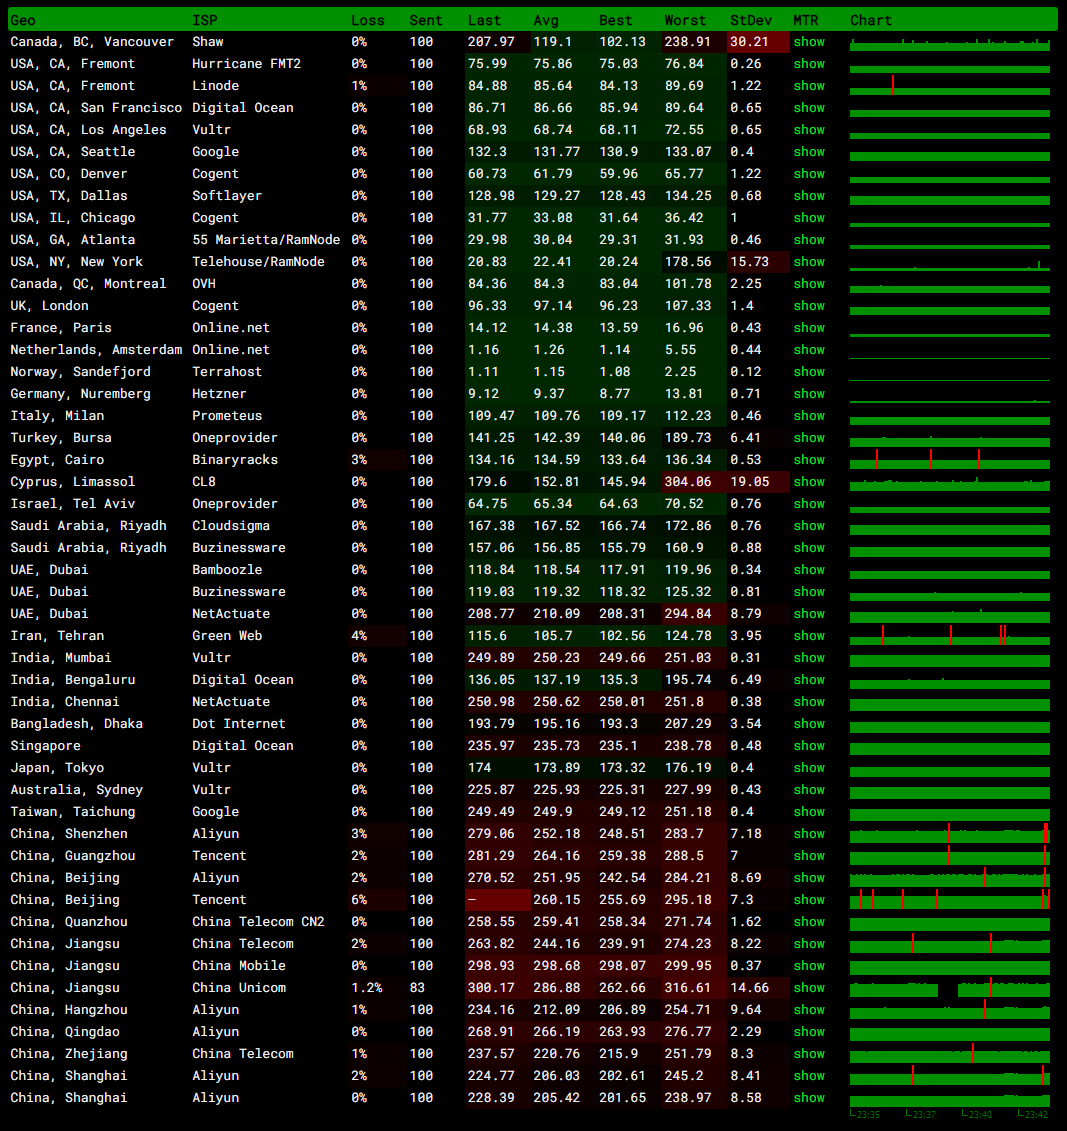Open show link for Chicago Cogent
This screenshot has height=1131, width=1067.
[809, 218]
